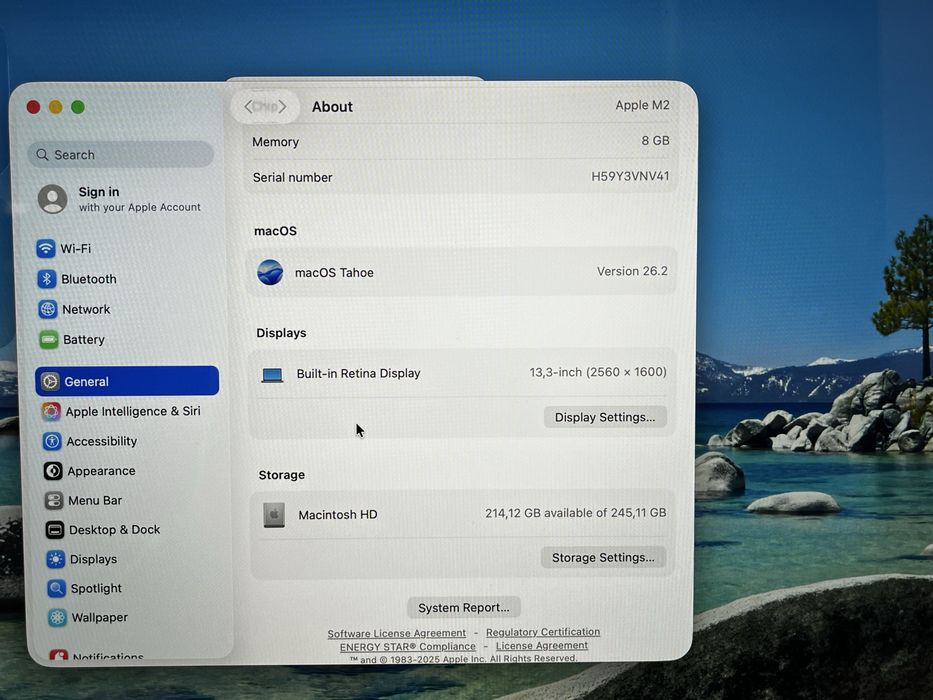
Task: Zoom window with green button
Action: 78,107
